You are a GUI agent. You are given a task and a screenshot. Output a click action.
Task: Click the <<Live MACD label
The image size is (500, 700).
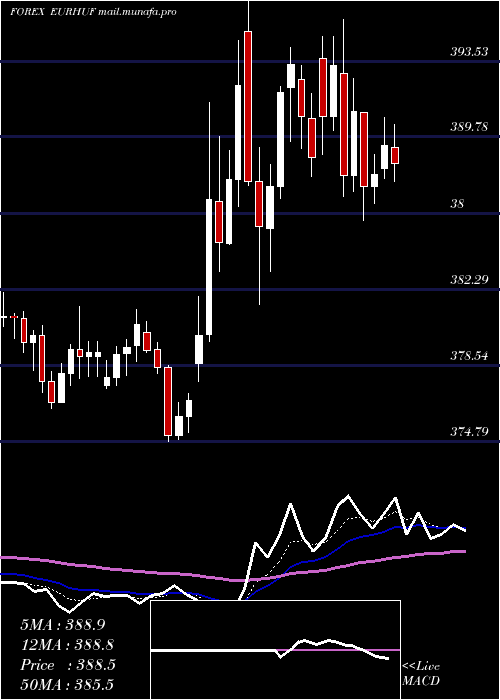point(421,674)
